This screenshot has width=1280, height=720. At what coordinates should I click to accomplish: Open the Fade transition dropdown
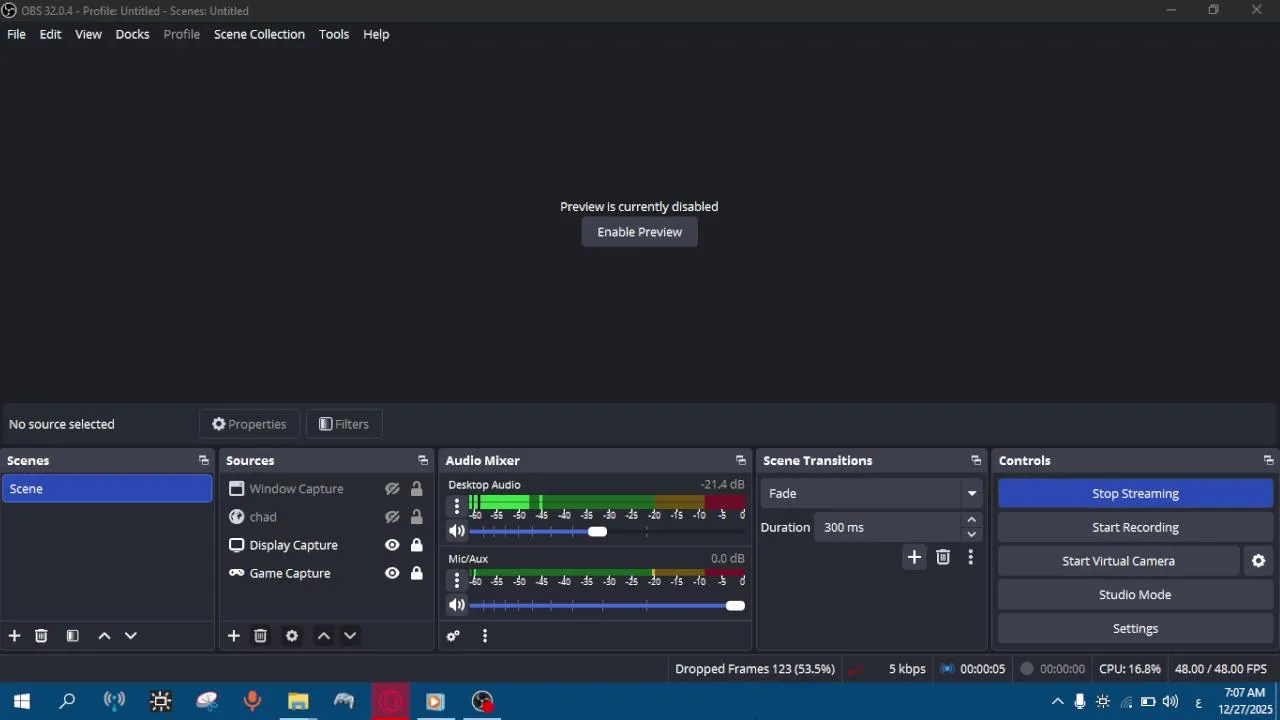tap(871, 493)
